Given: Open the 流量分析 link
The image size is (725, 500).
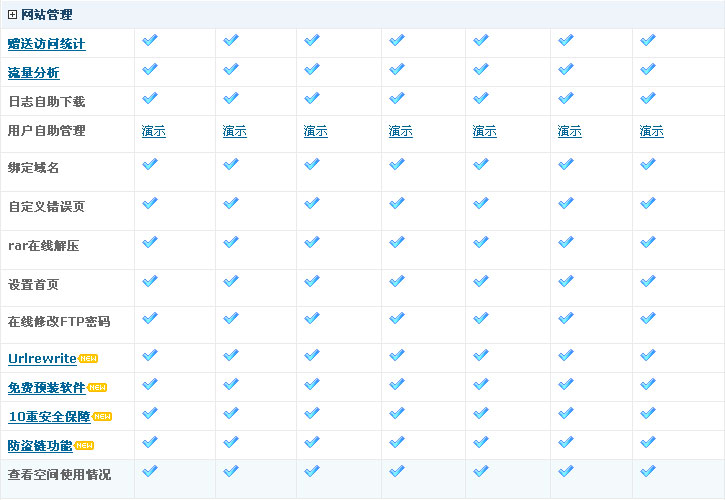Looking at the screenshot, I should click(x=34, y=73).
